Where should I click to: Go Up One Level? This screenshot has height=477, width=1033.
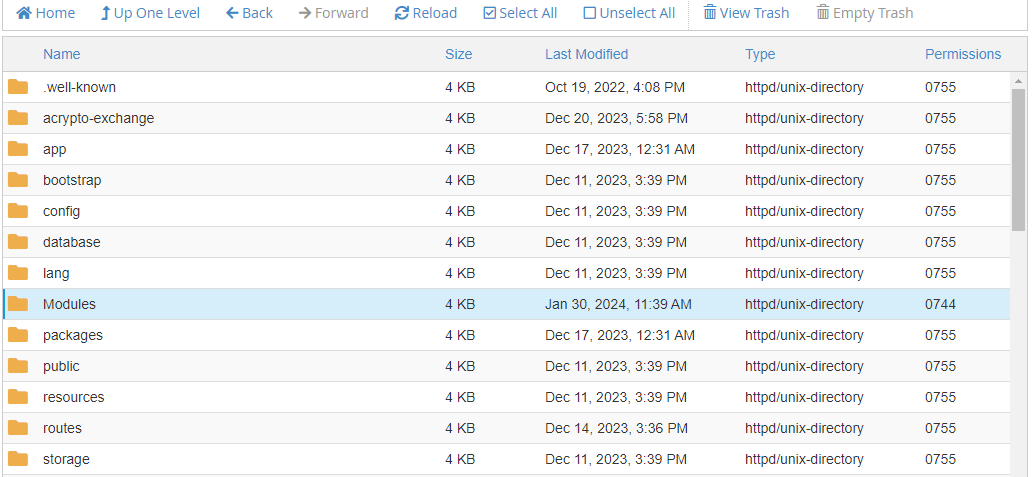[x=150, y=13]
